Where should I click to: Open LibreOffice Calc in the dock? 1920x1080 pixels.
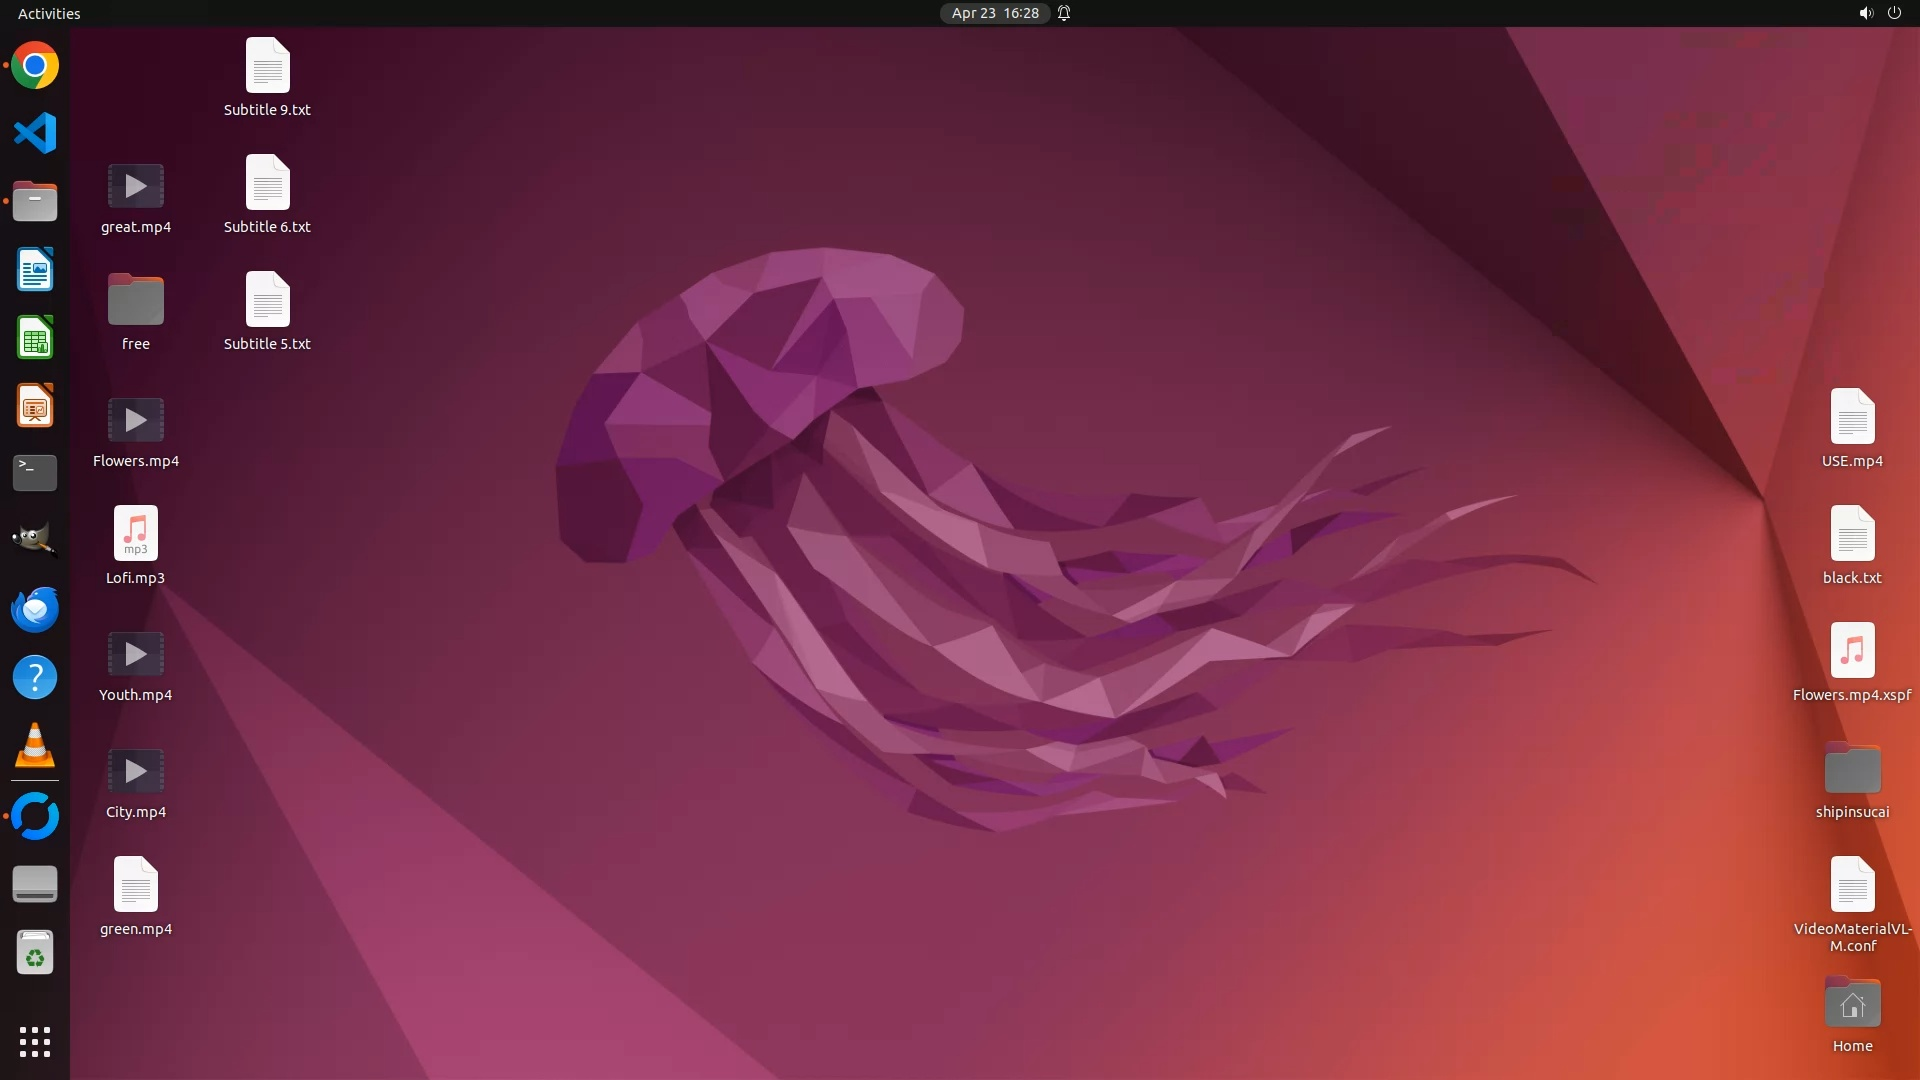35,338
